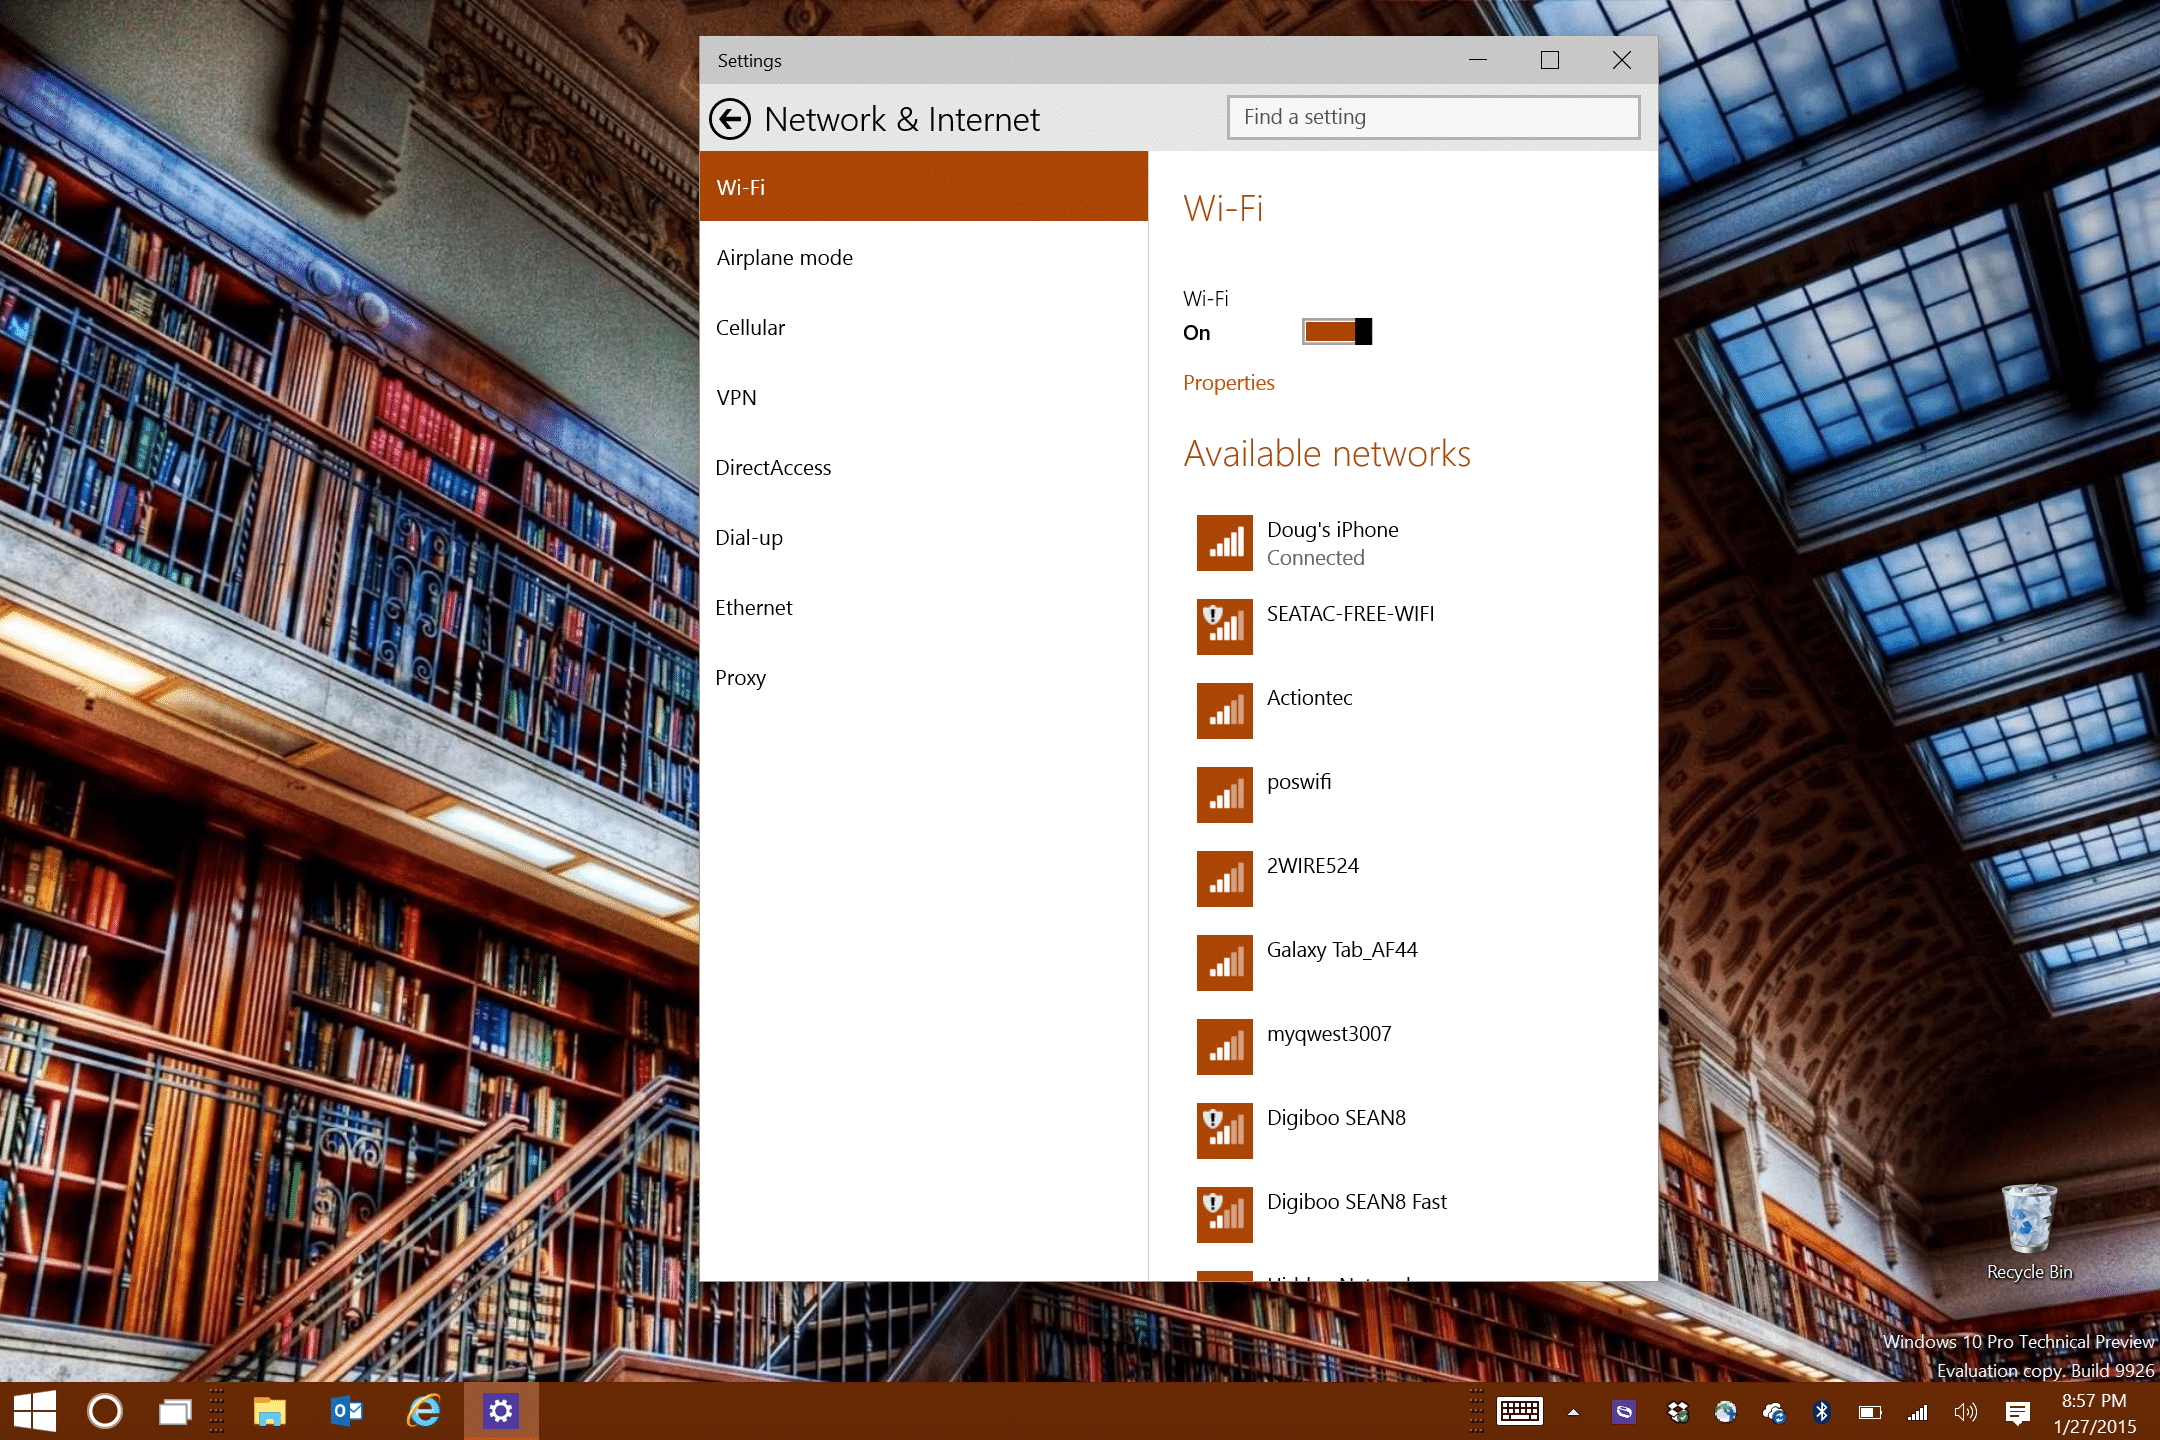Click the Settings gear taskbar icon
The width and height of the screenshot is (2160, 1440).
(501, 1411)
